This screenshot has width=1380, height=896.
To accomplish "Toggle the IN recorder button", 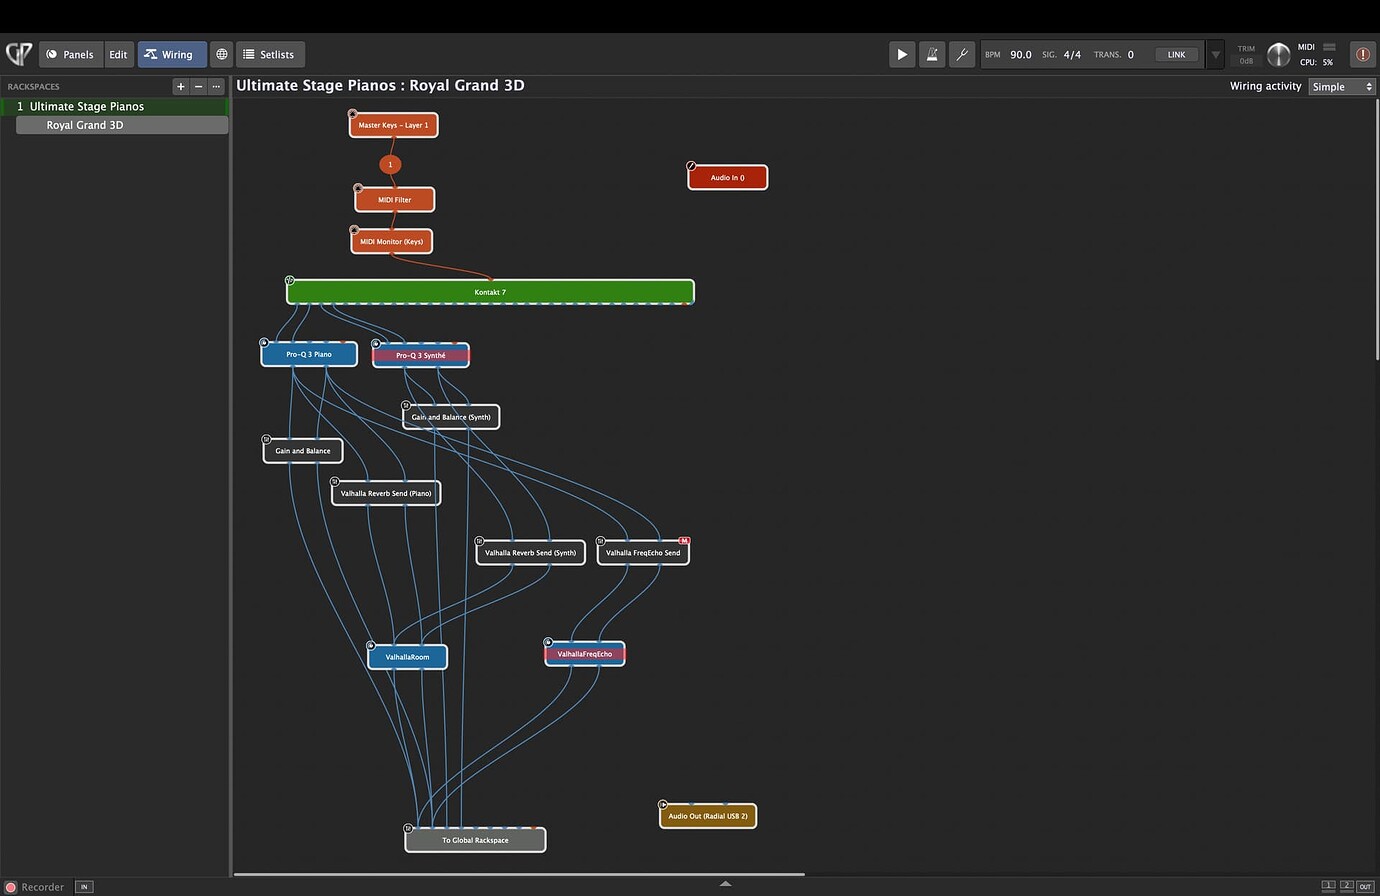I will (x=84, y=887).
